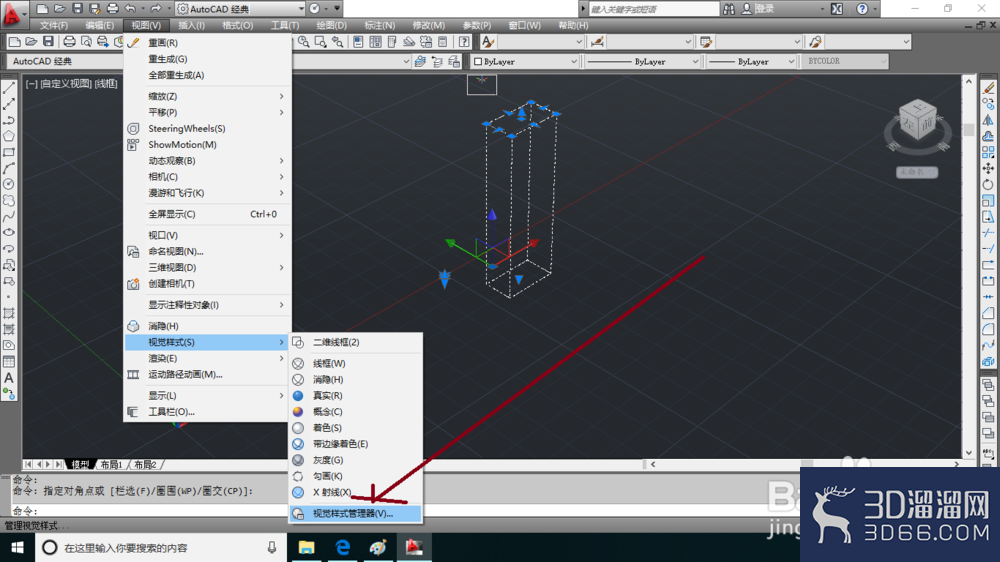
Task: Switch to the 布局1 layout tab
Action: [111, 464]
